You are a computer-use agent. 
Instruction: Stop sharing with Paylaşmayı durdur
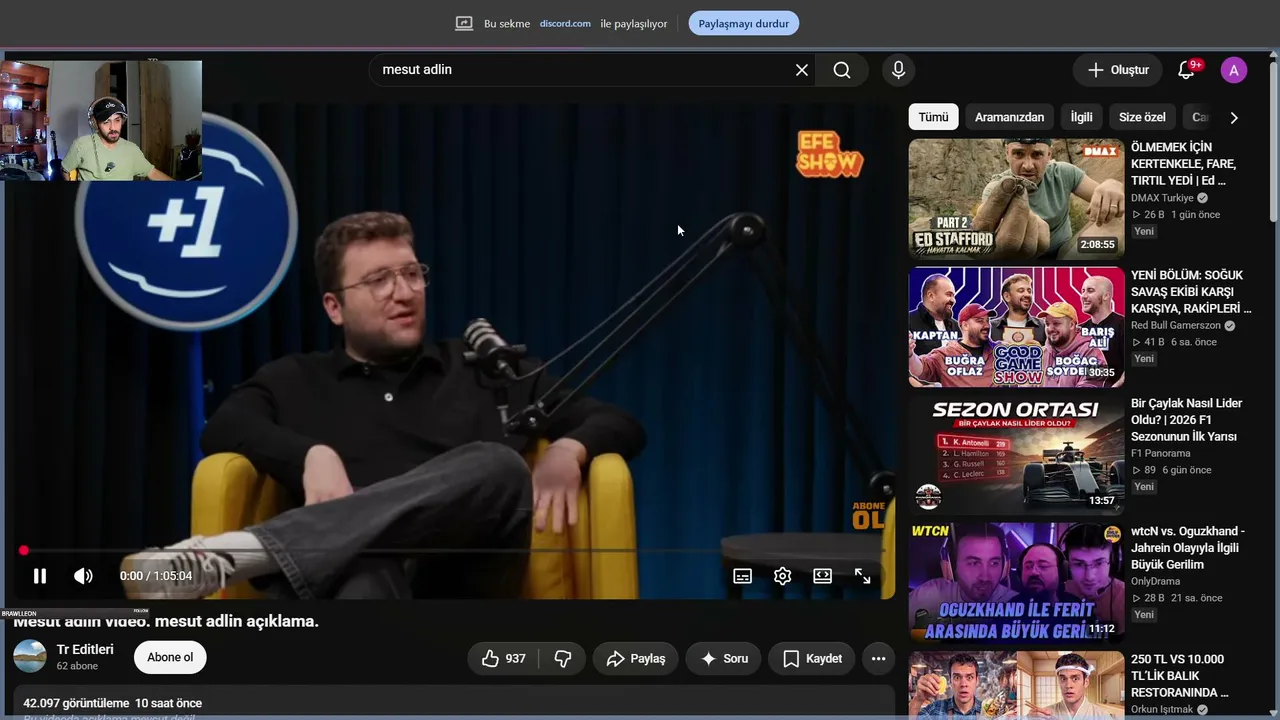coord(744,24)
